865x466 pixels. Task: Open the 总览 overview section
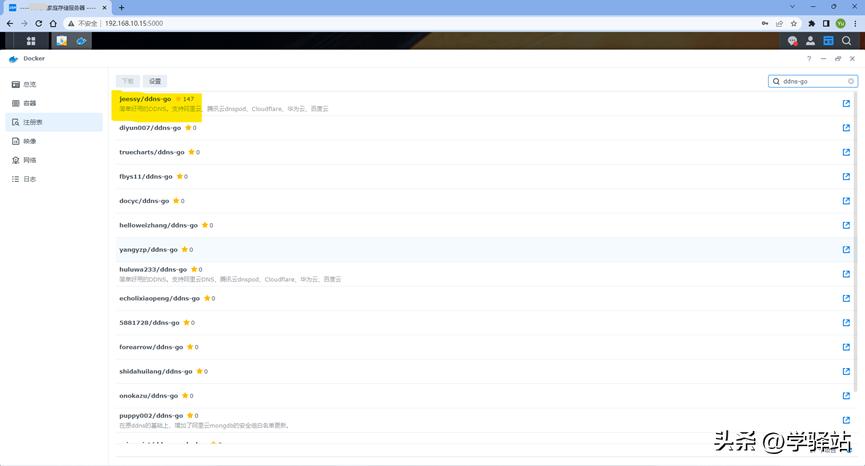click(54, 84)
